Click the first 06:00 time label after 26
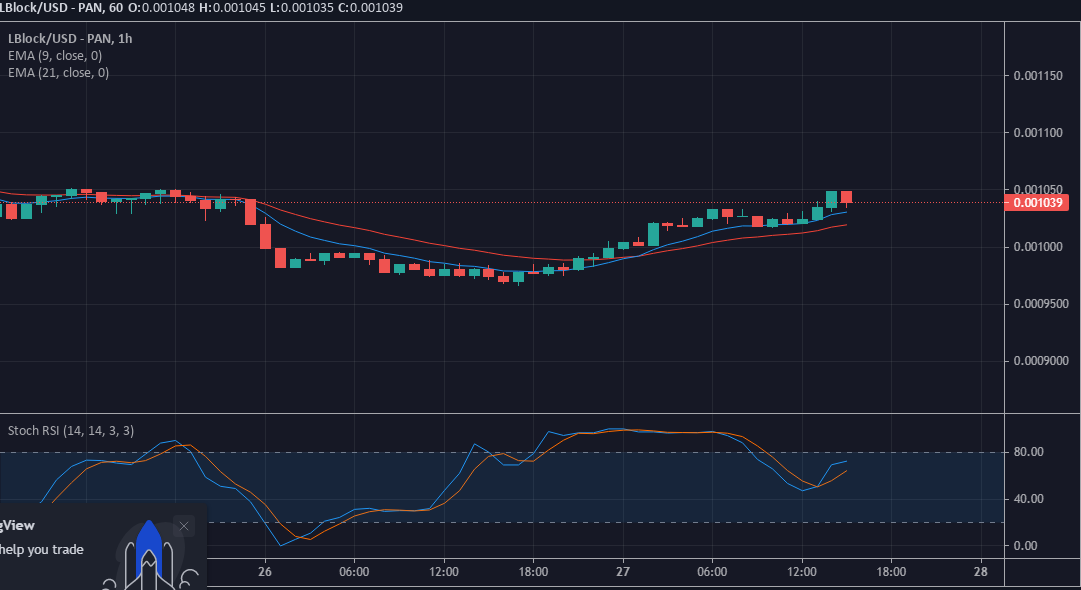1081x590 pixels. pyautogui.click(x=354, y=571)
